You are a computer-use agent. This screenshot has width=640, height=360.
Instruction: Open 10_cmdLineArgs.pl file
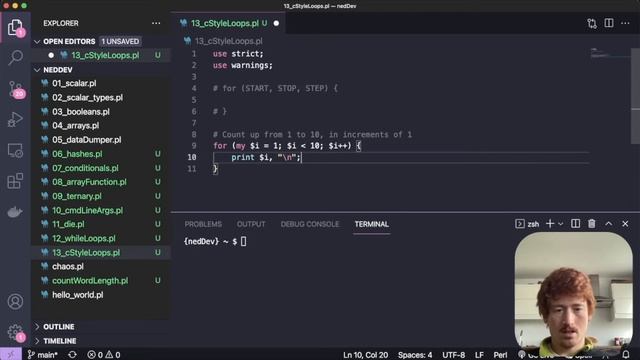tap(87, 210)
